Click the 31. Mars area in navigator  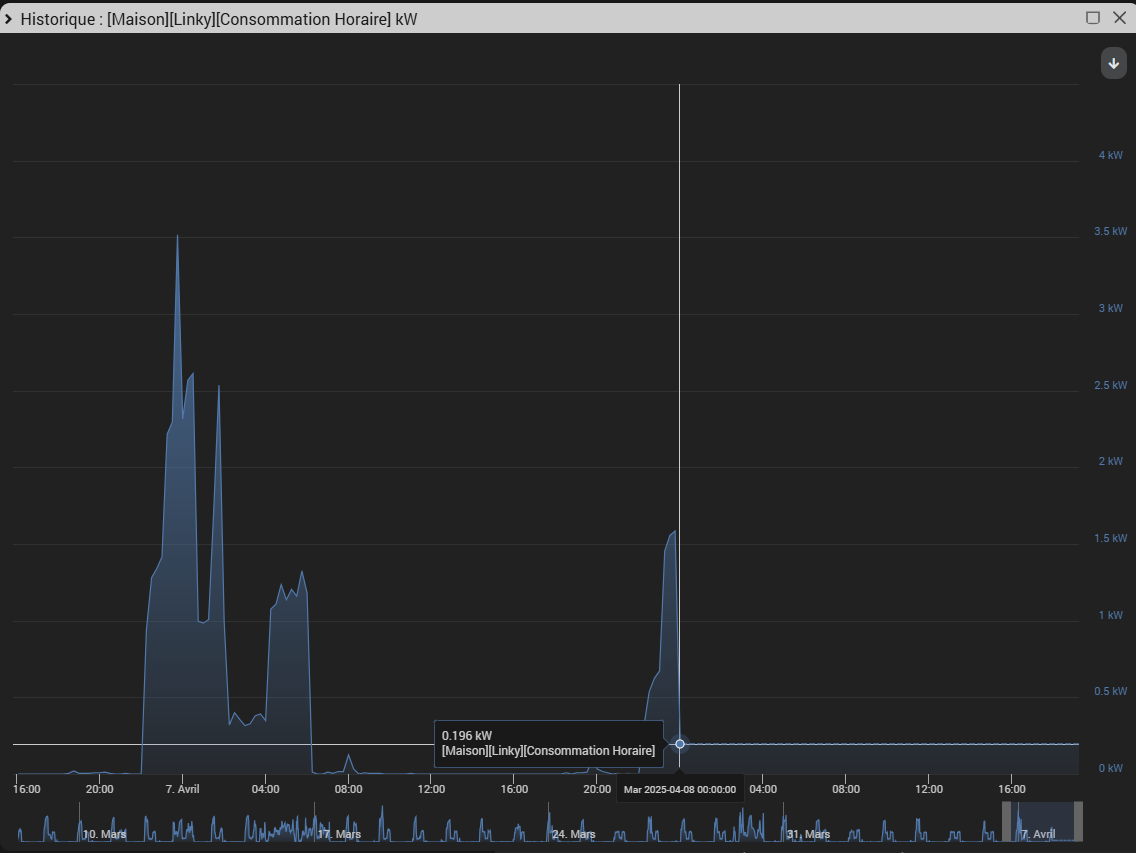(x=809, y=834)
